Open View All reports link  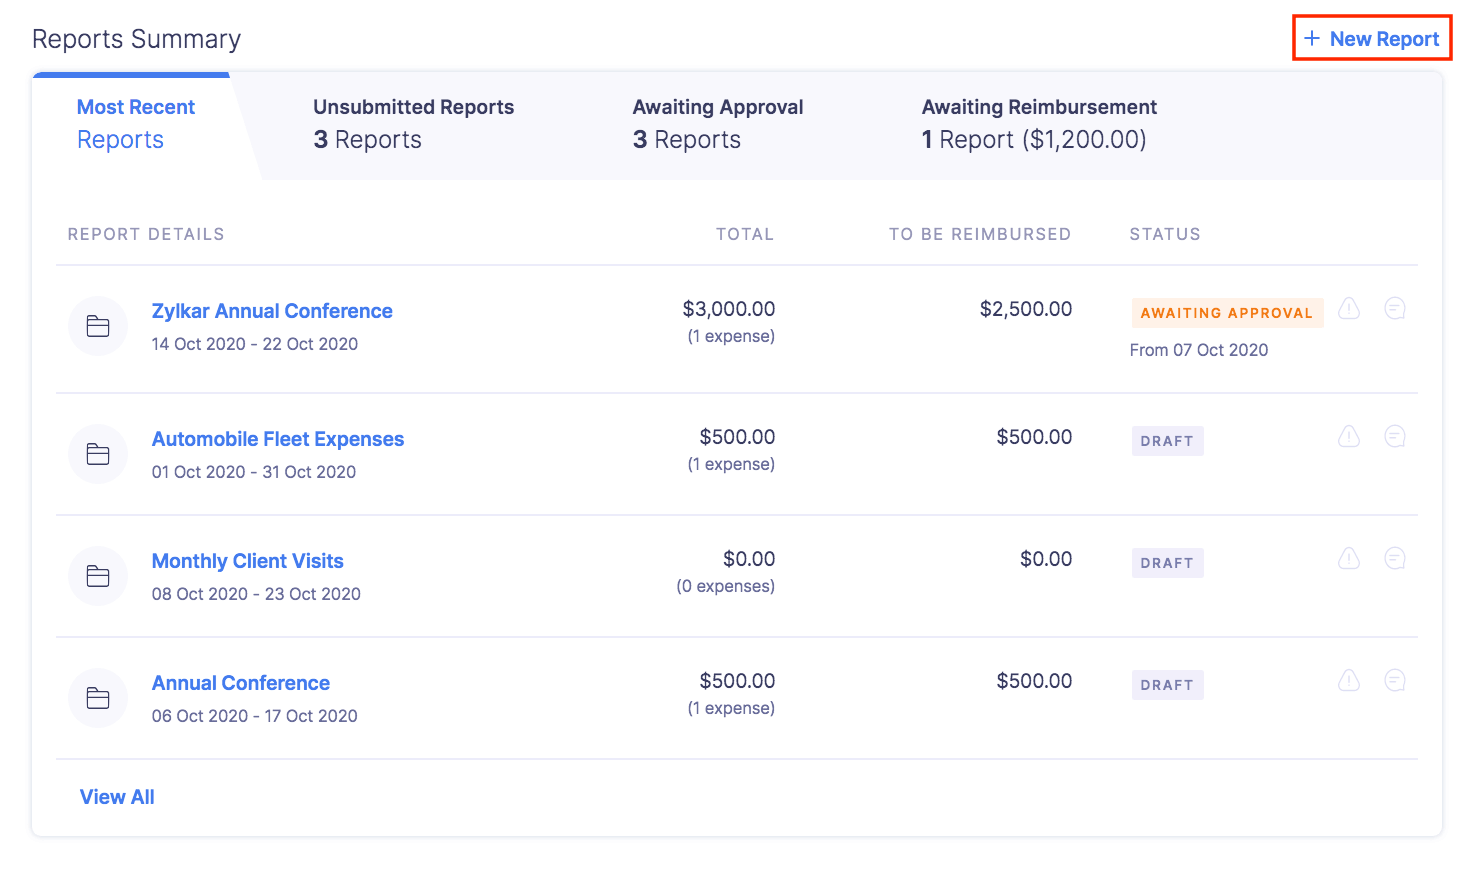117,797
